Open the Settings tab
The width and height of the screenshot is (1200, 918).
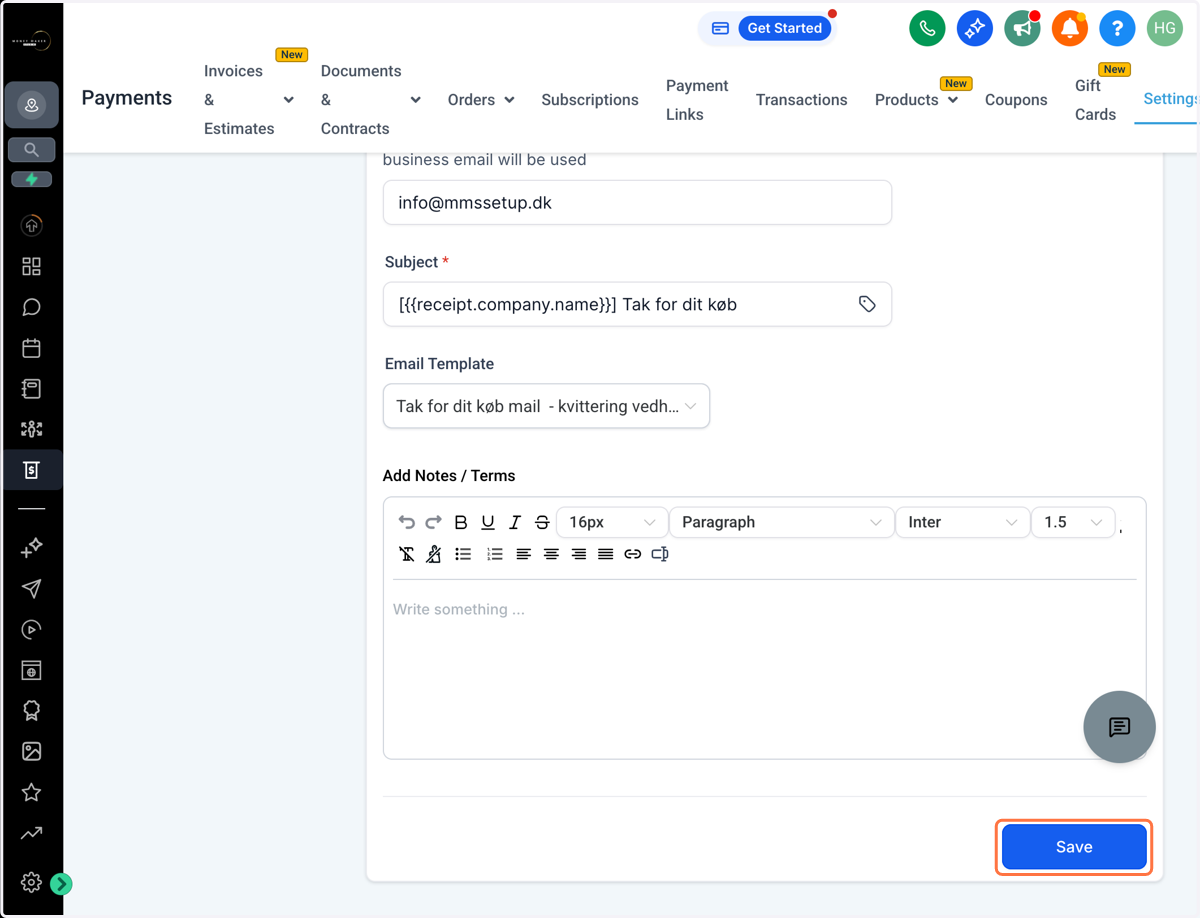[x=1171, y=99]
